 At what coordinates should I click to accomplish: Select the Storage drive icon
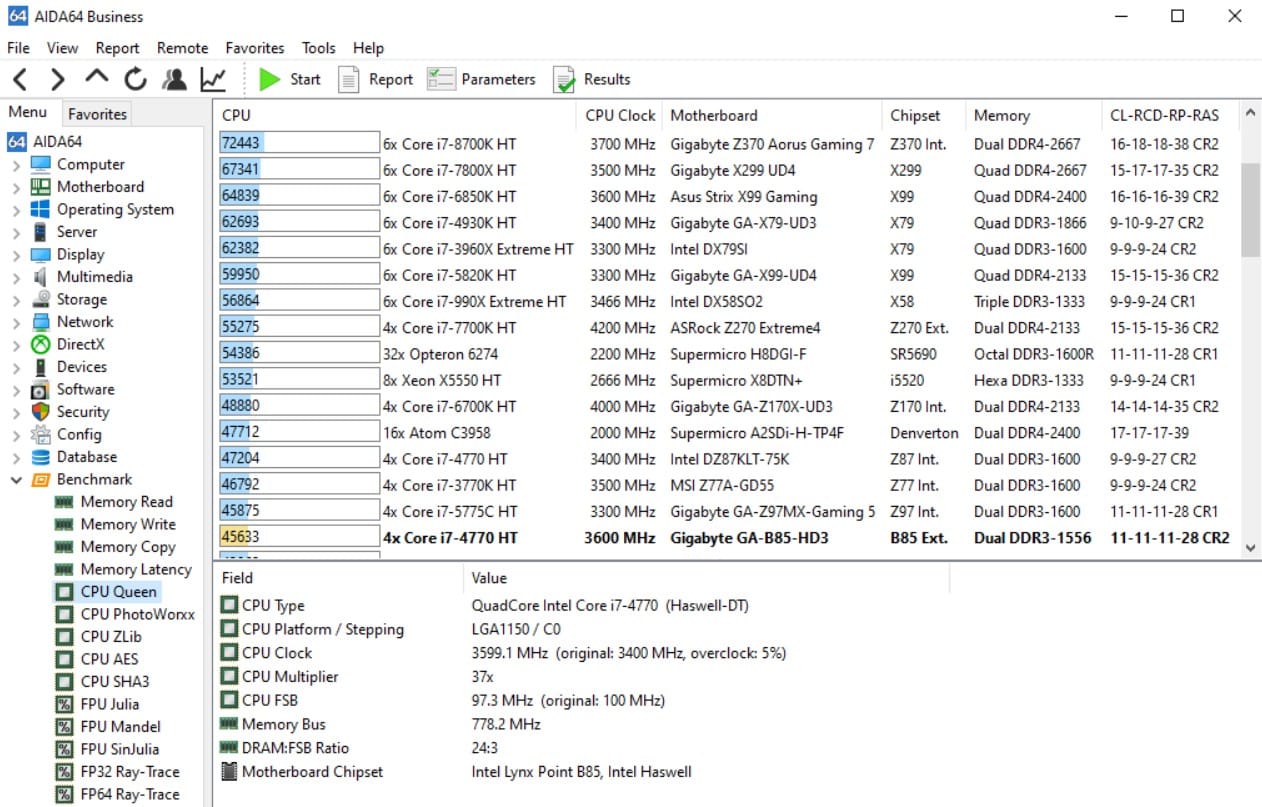(41, 299)
